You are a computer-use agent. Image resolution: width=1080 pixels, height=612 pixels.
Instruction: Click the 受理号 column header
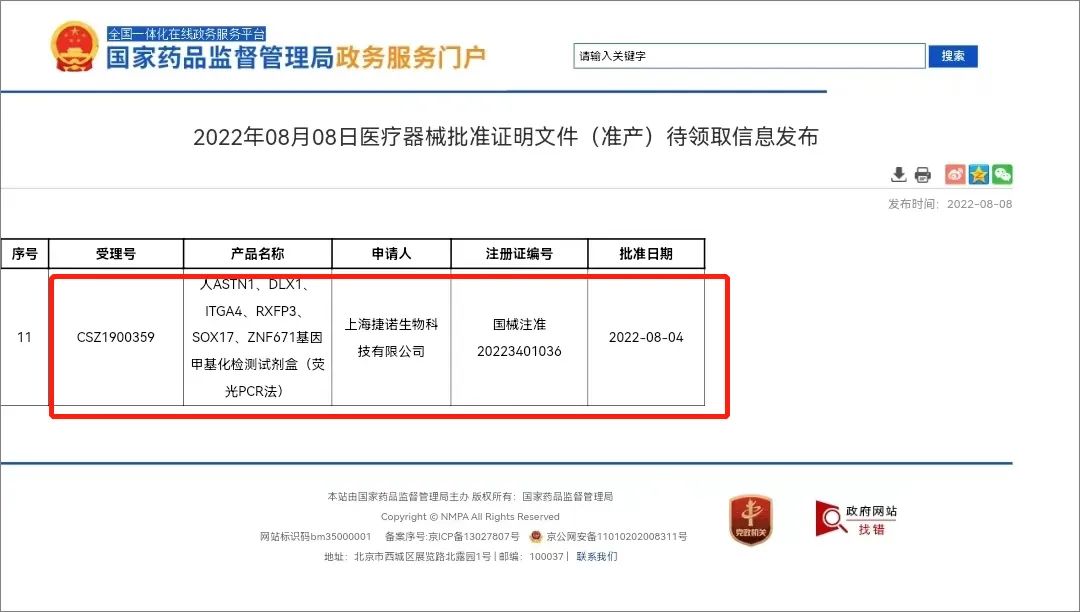click(116, 254)
